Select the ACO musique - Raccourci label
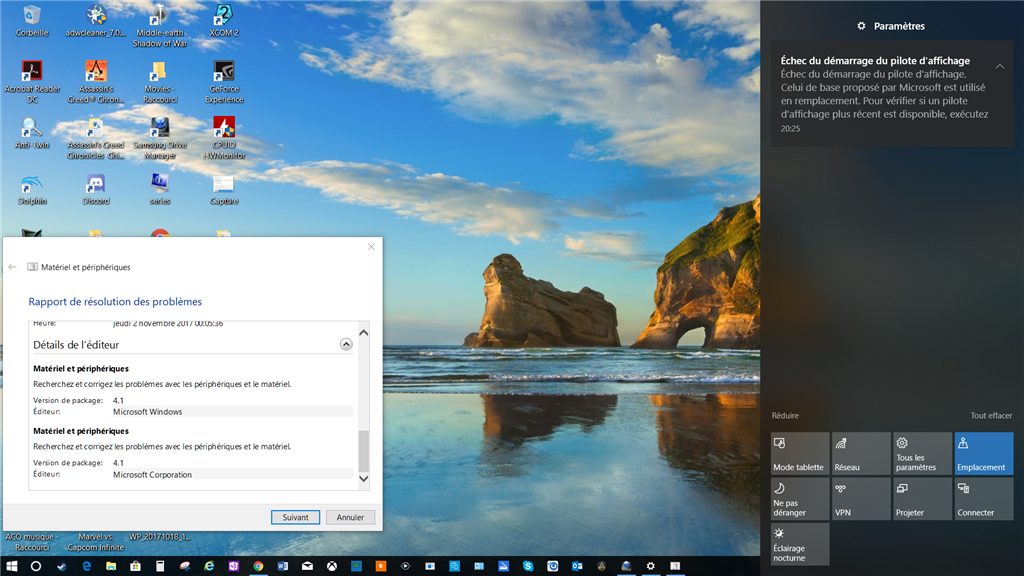This screenshot has width=1024, height=576. (32, 542)
